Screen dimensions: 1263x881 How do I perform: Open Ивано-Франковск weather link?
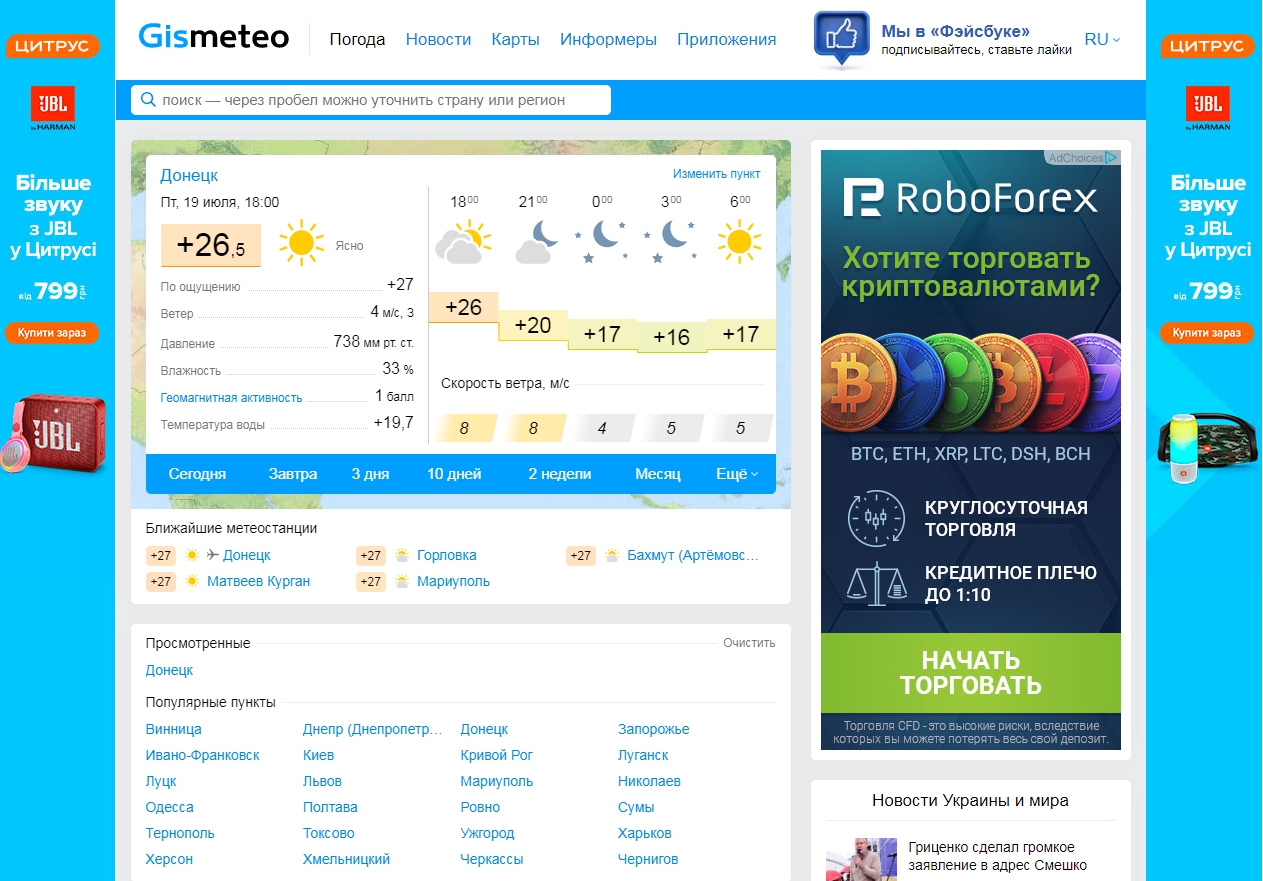202,755
